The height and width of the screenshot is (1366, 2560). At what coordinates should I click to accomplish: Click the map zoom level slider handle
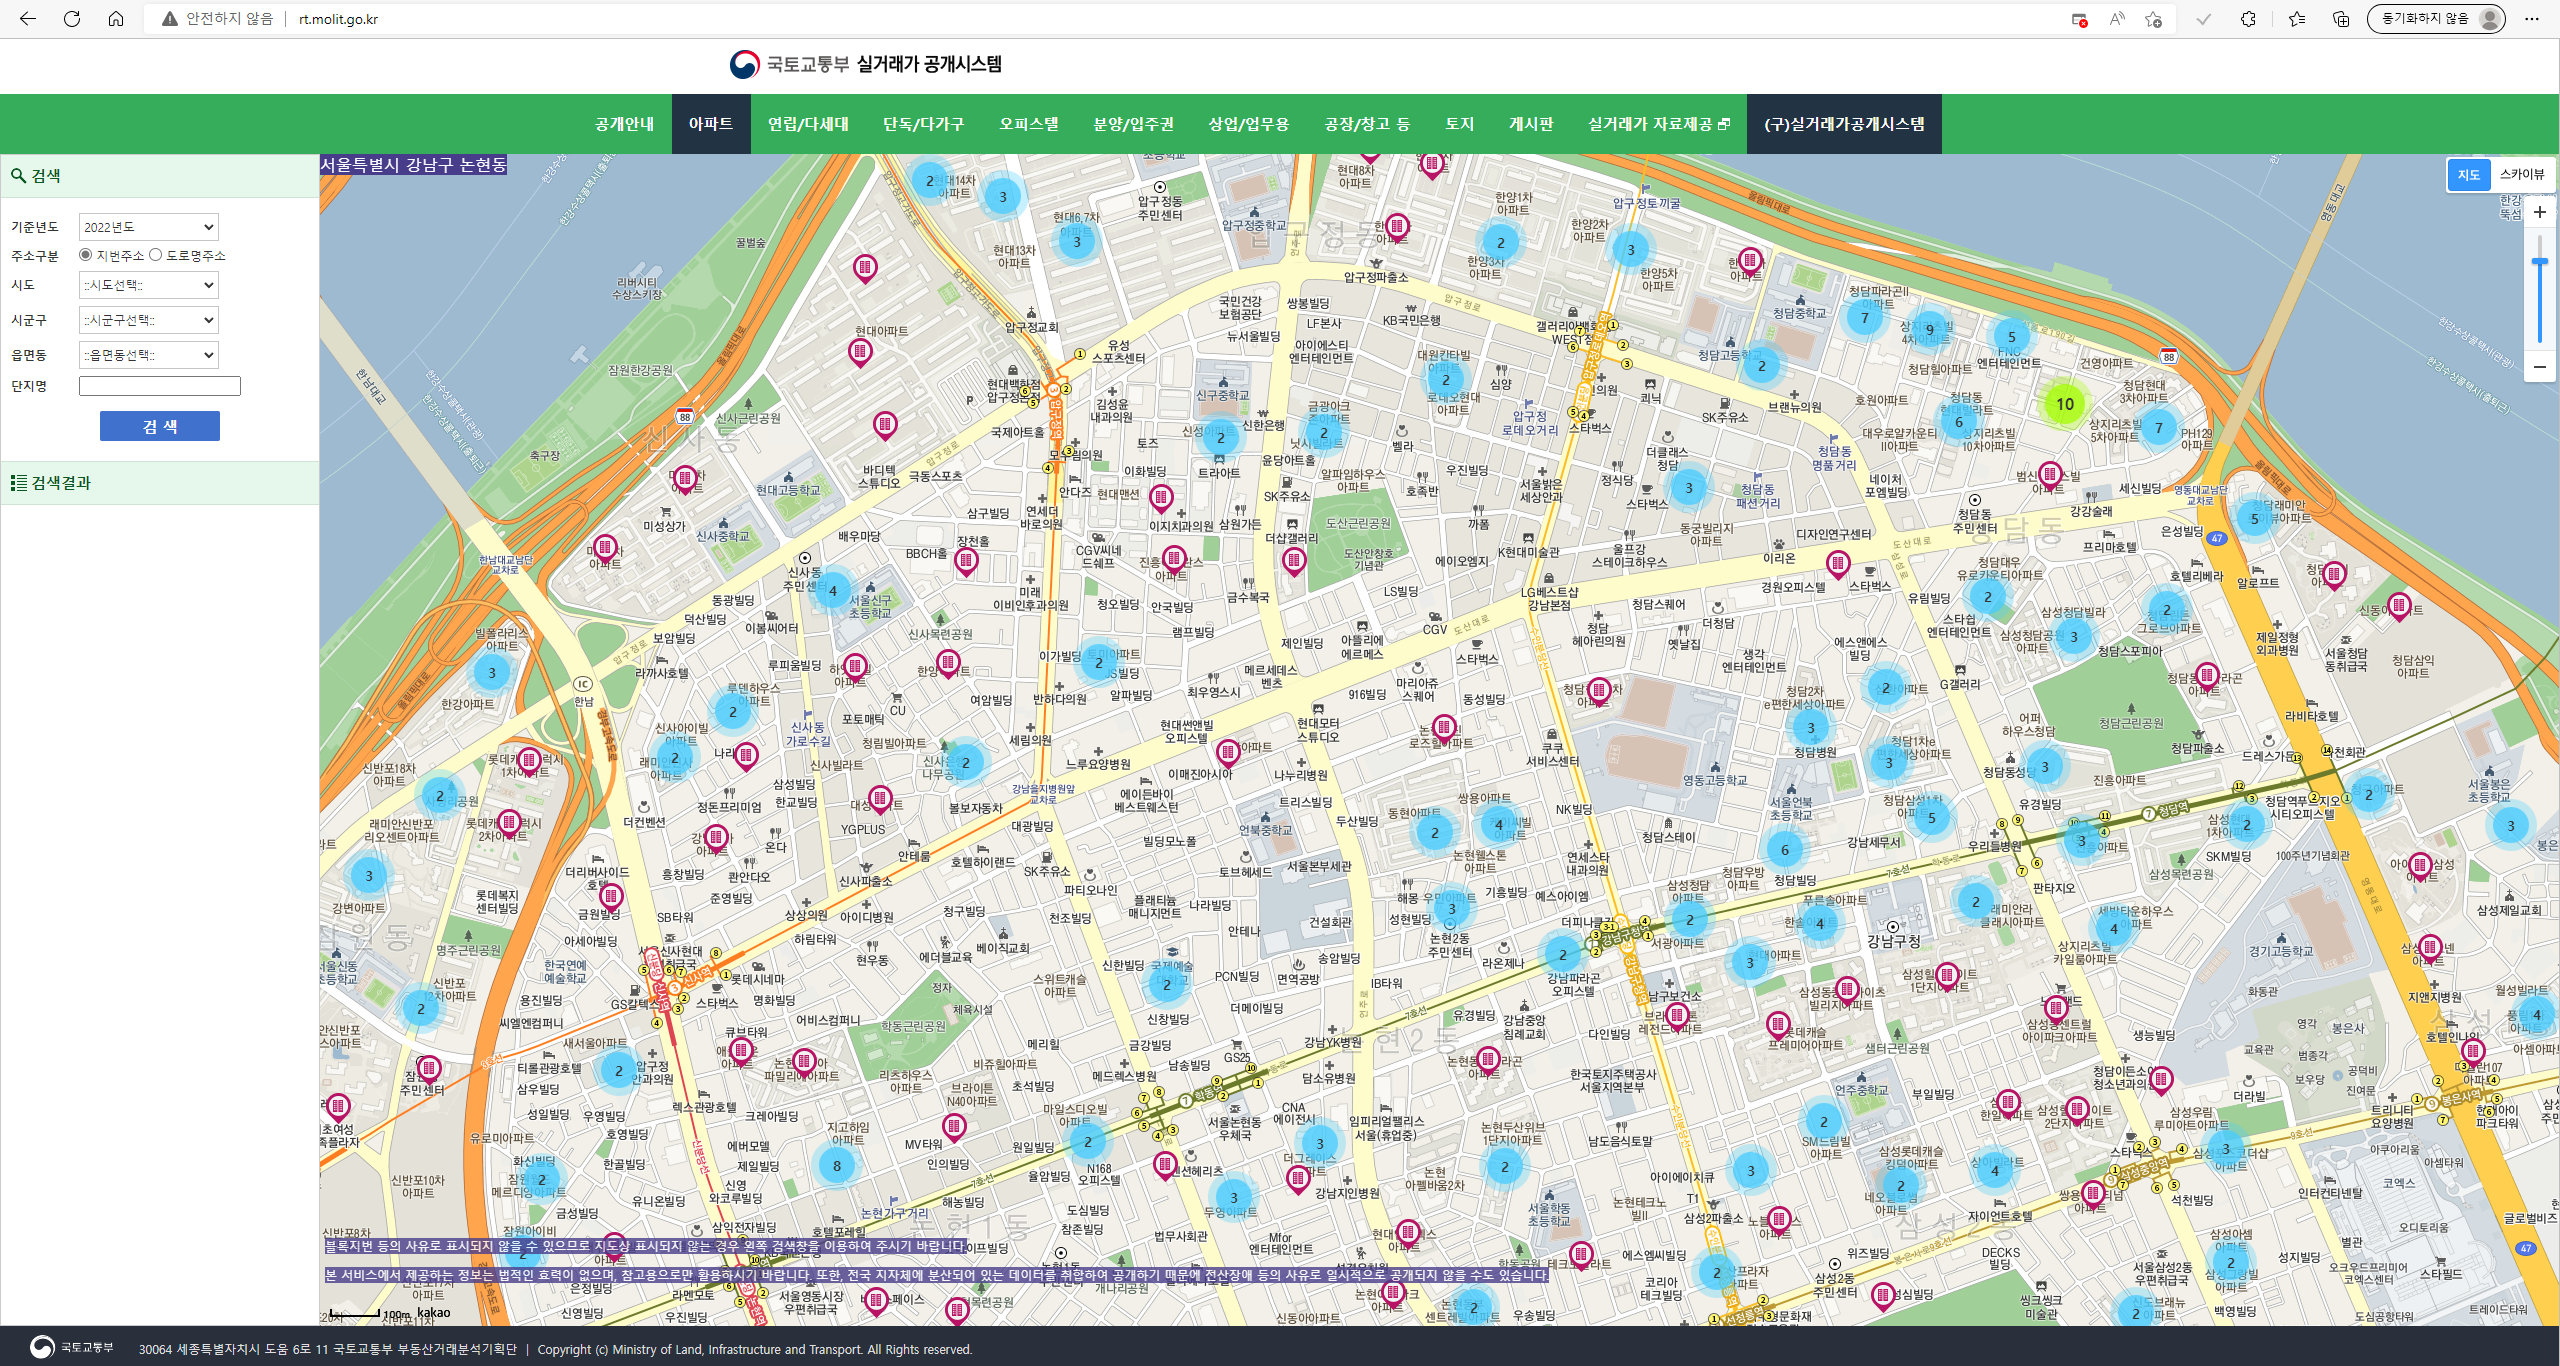(2539, 262)
